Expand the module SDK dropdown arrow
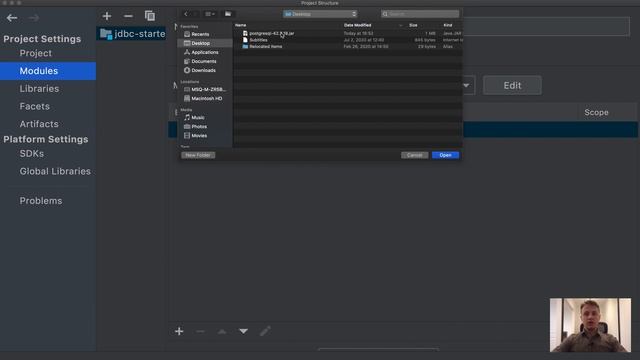This screenshot has height=360, width=640. 466,85
